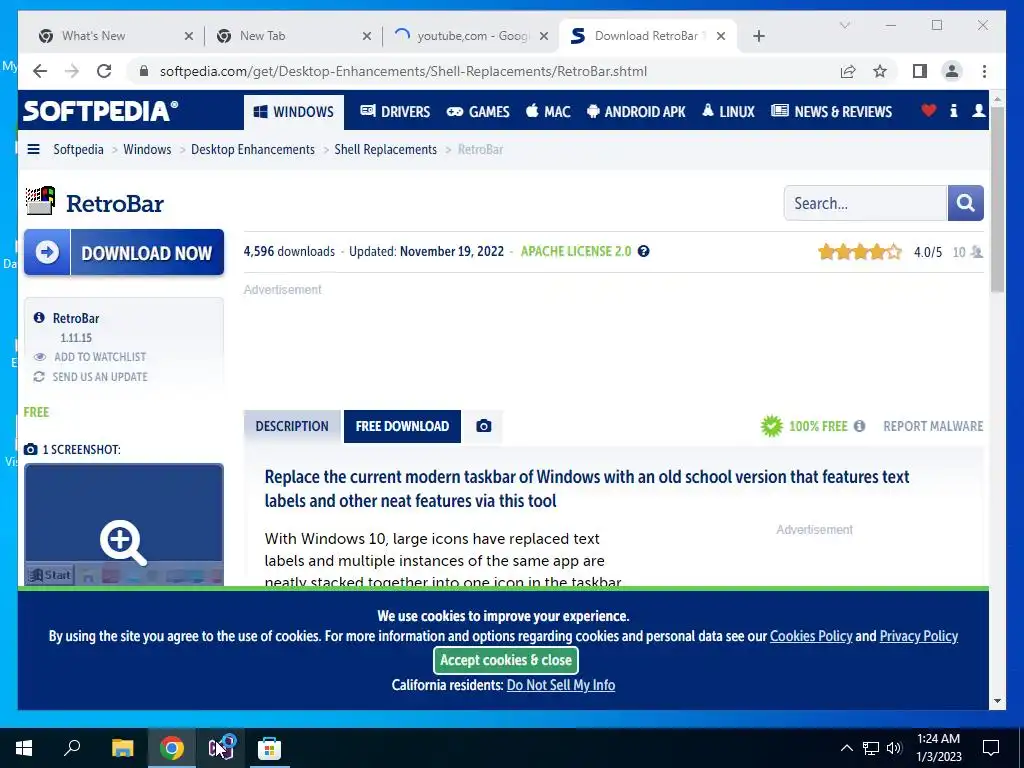This screenshot has width=1024, height=768.
Task: Open the Chrome profile avatar
Action: pos(952,71)
